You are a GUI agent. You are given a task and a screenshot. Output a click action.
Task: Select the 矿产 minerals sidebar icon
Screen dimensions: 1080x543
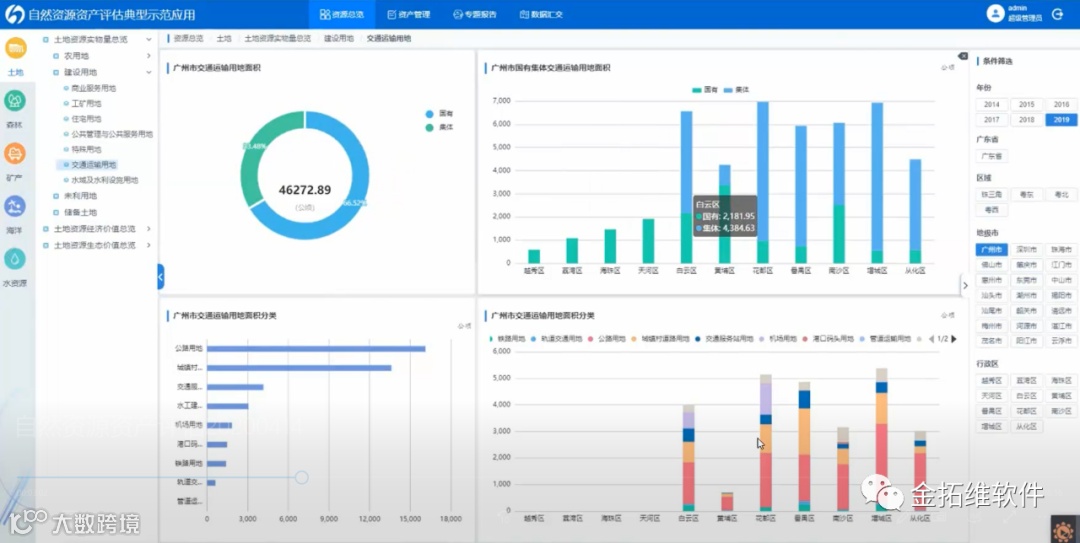coord(15,153)
